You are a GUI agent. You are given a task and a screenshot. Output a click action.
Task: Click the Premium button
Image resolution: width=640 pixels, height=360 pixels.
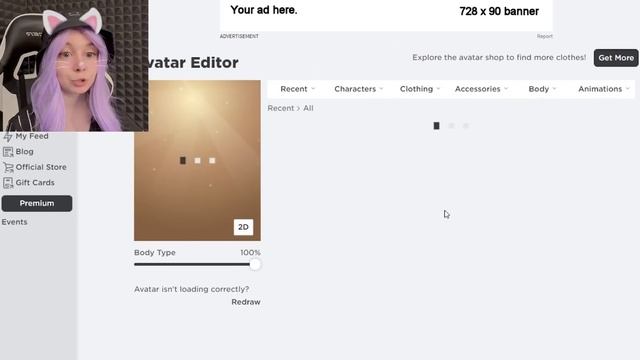[37, 203]
